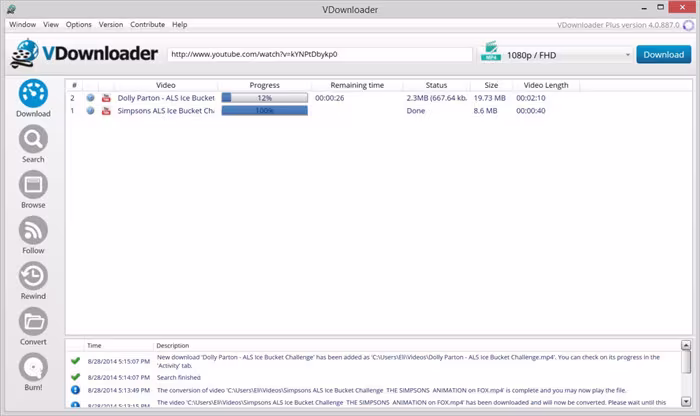Viewport: 700px width, 416px height.
Task: Click the 2.3MB (667.64 kb status cell
Action: 437,98
